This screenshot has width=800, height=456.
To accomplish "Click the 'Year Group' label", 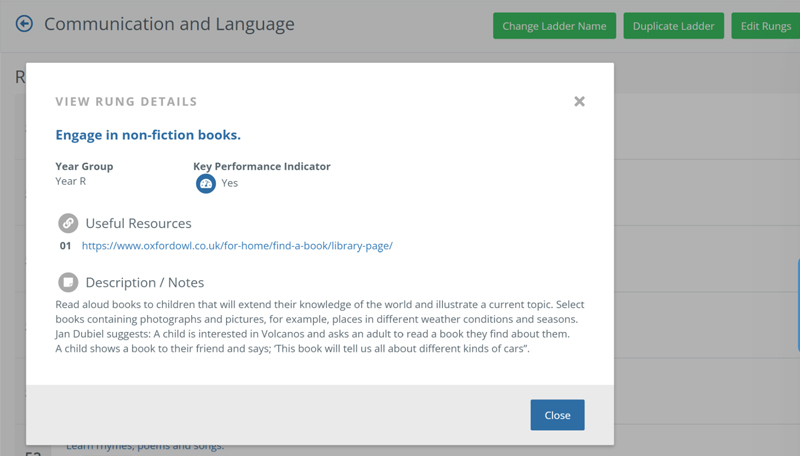I will pos(84,166).
